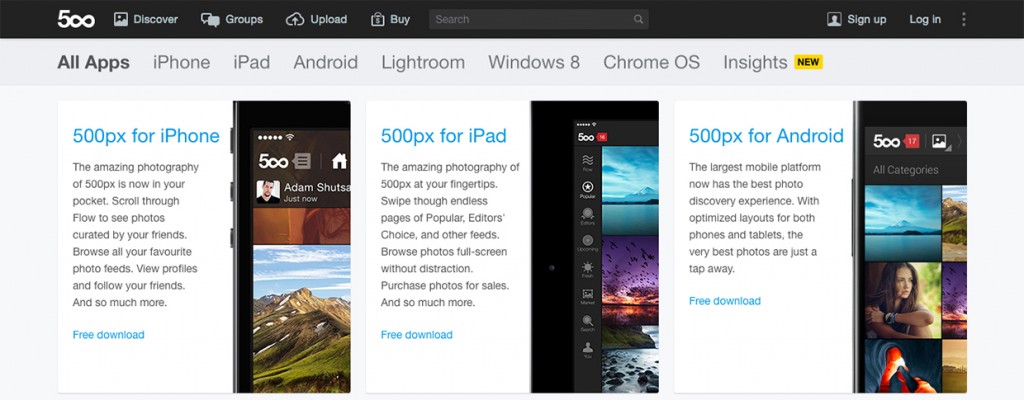Click Free download under iPad card
Image resolution: width=1024 pixels, height=400 pixels.
point(417,335)
